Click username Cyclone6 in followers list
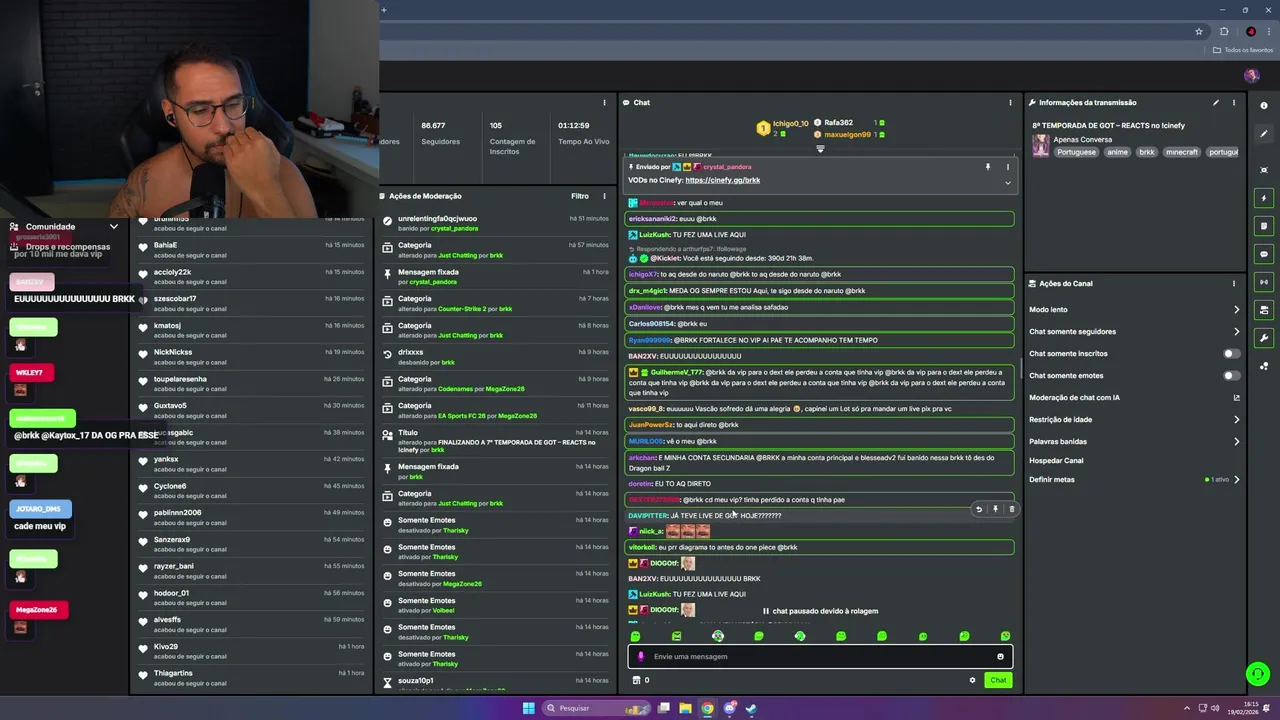 click(170, 486)
